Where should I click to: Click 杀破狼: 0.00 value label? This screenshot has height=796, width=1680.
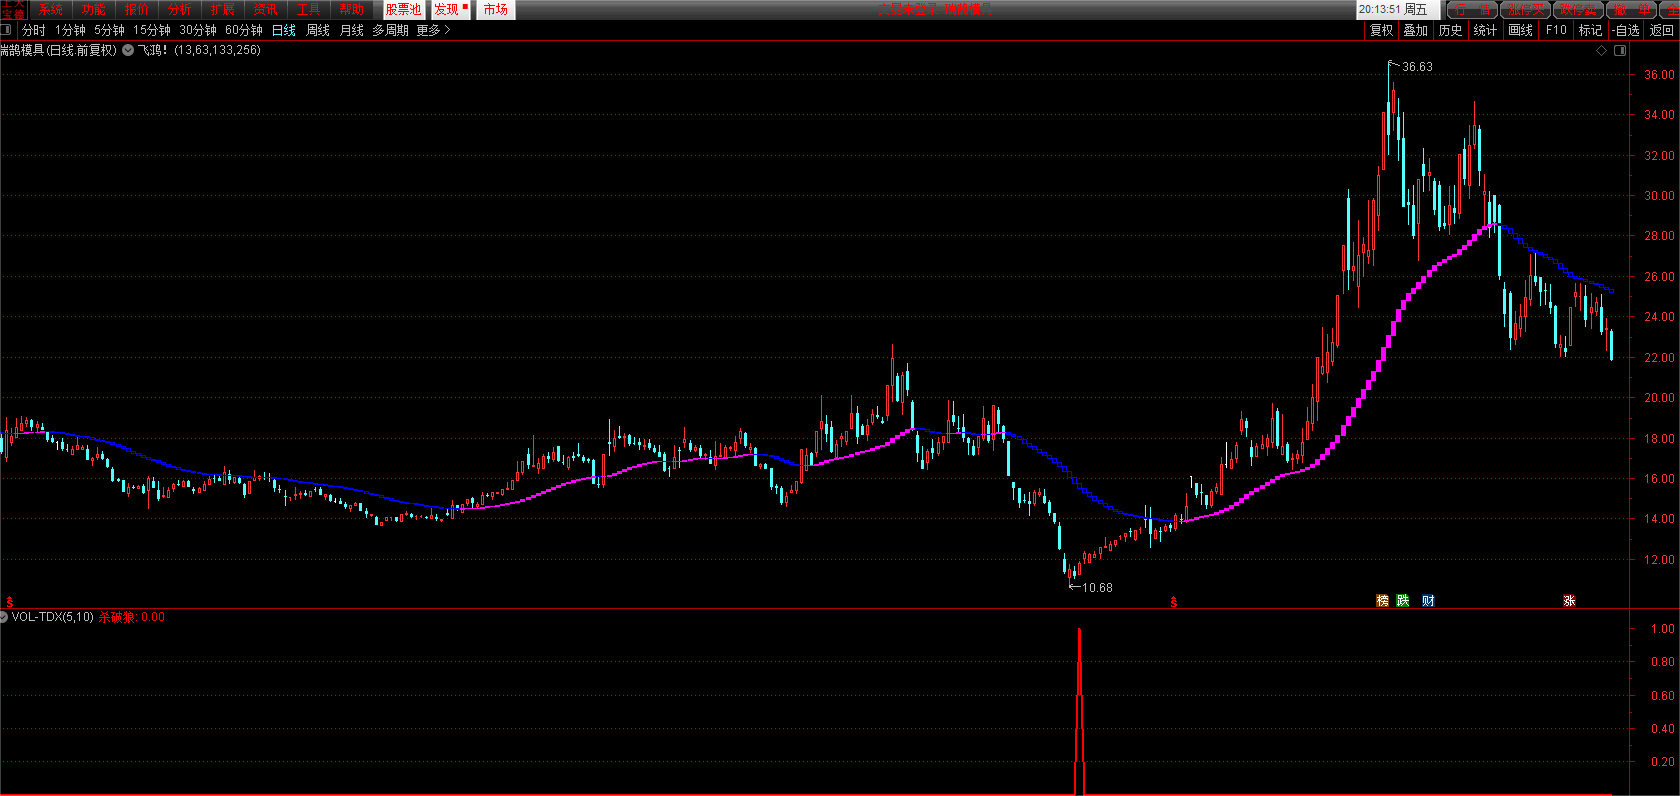(x=132, y=617)
